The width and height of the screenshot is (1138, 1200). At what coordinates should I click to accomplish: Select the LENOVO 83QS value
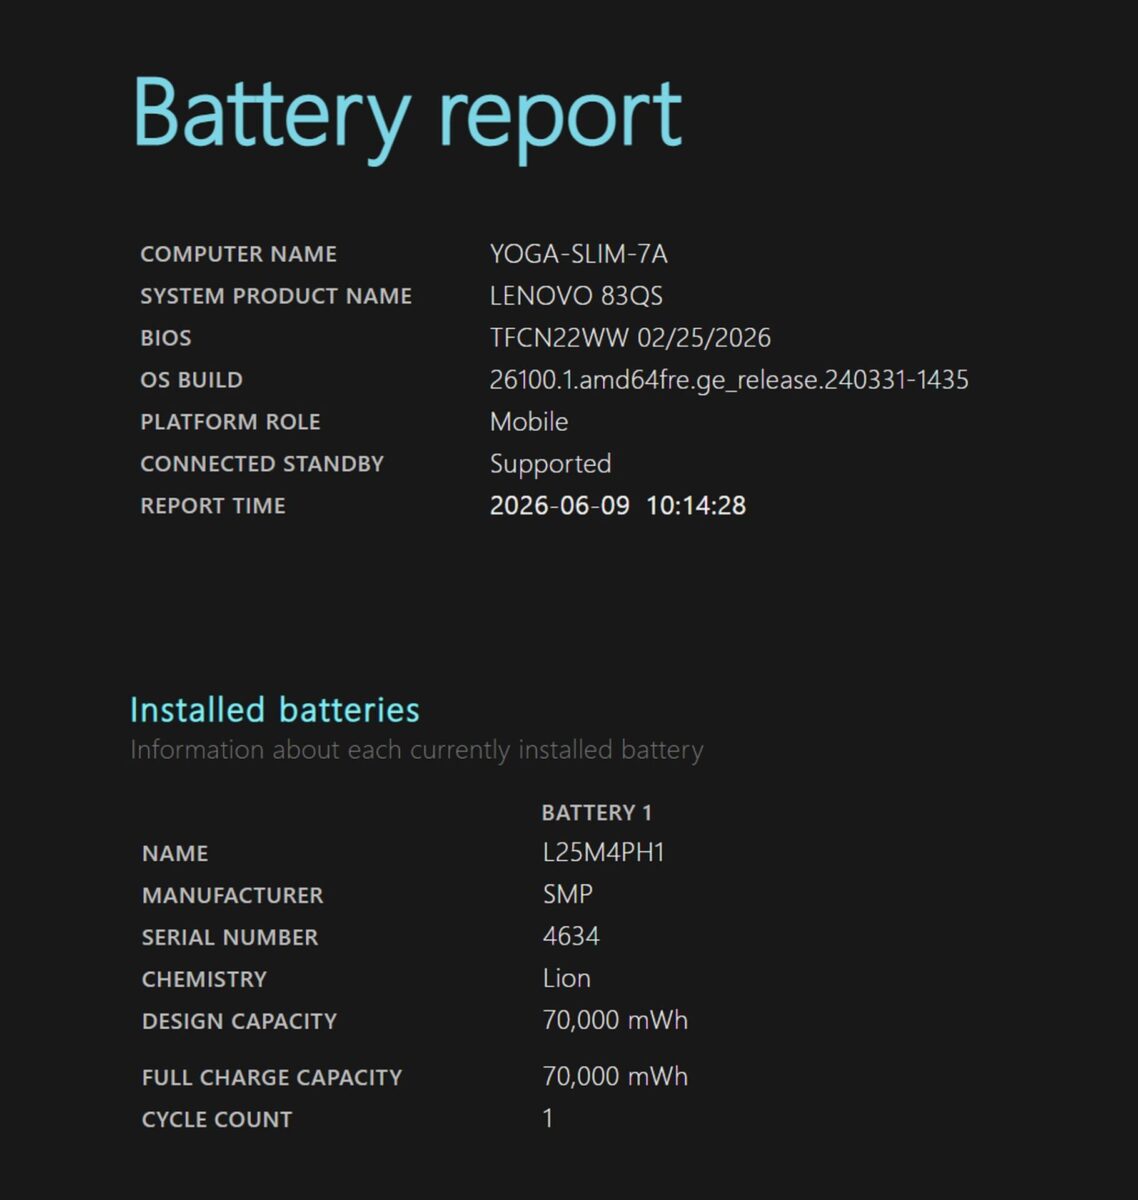click(x=576, y=296)
